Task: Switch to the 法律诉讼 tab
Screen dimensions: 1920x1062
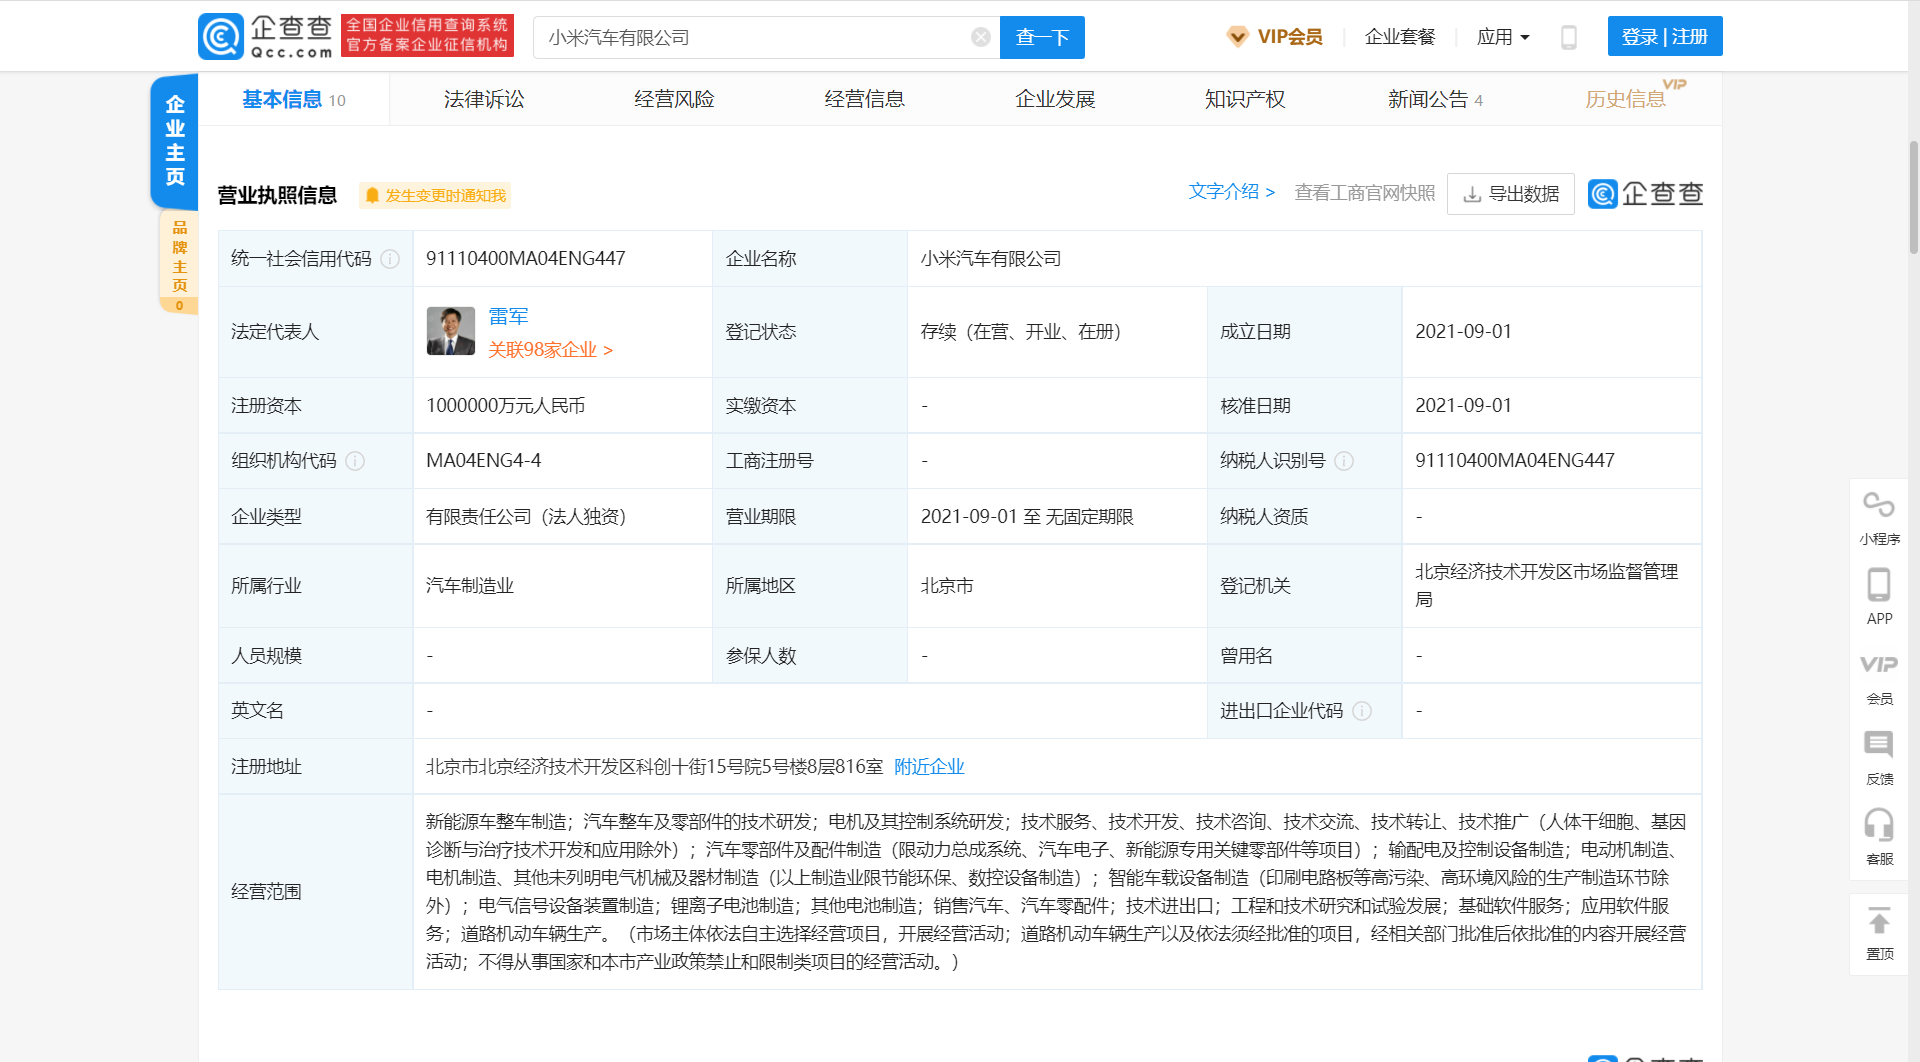Action: click(x=484, y=99)
